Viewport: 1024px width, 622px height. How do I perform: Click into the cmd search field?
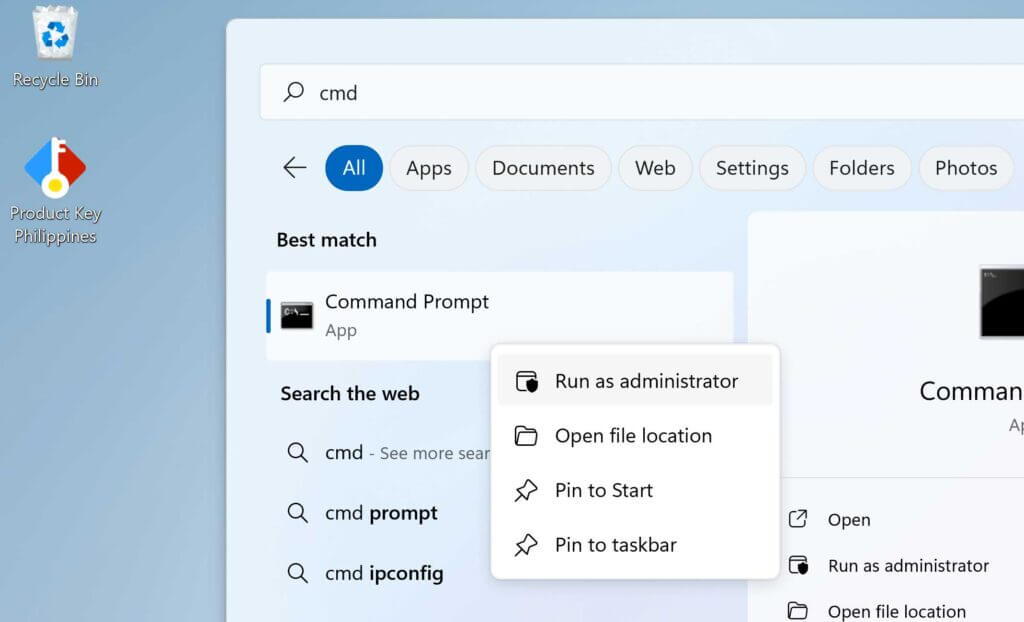point(642,92)
